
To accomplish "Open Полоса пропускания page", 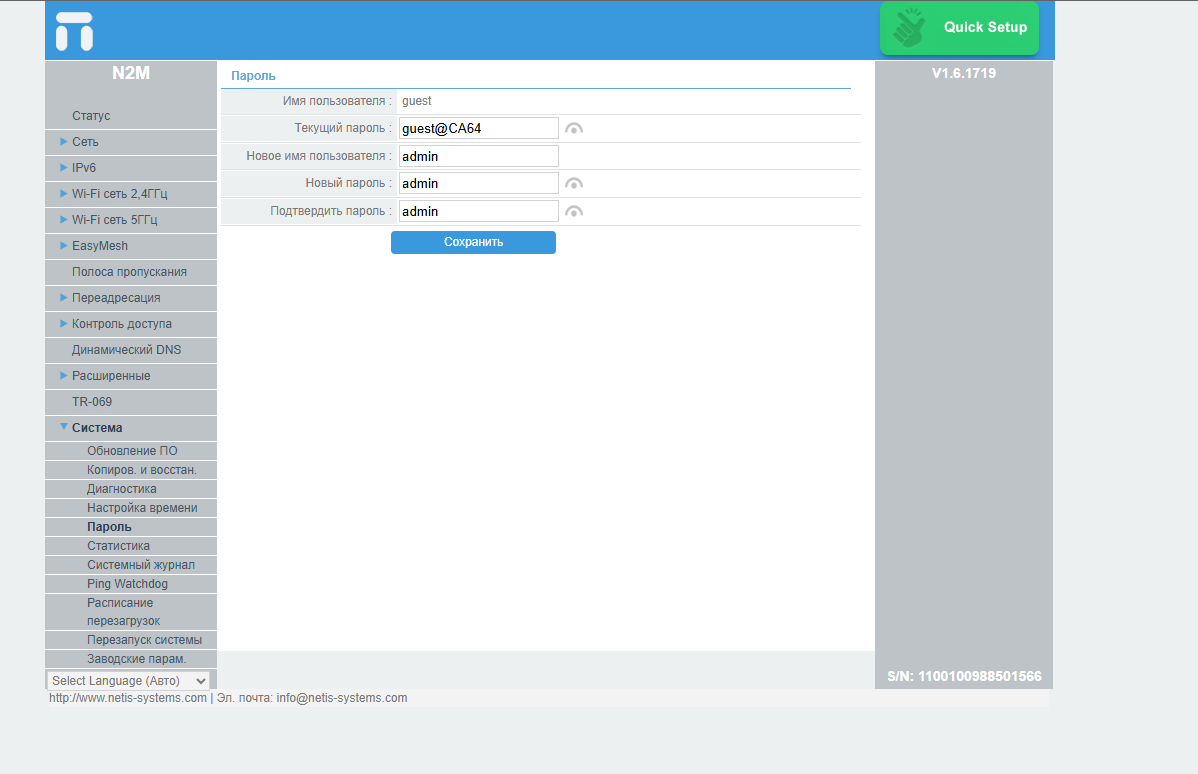I will pyautogui.click(x=129, y=272).
